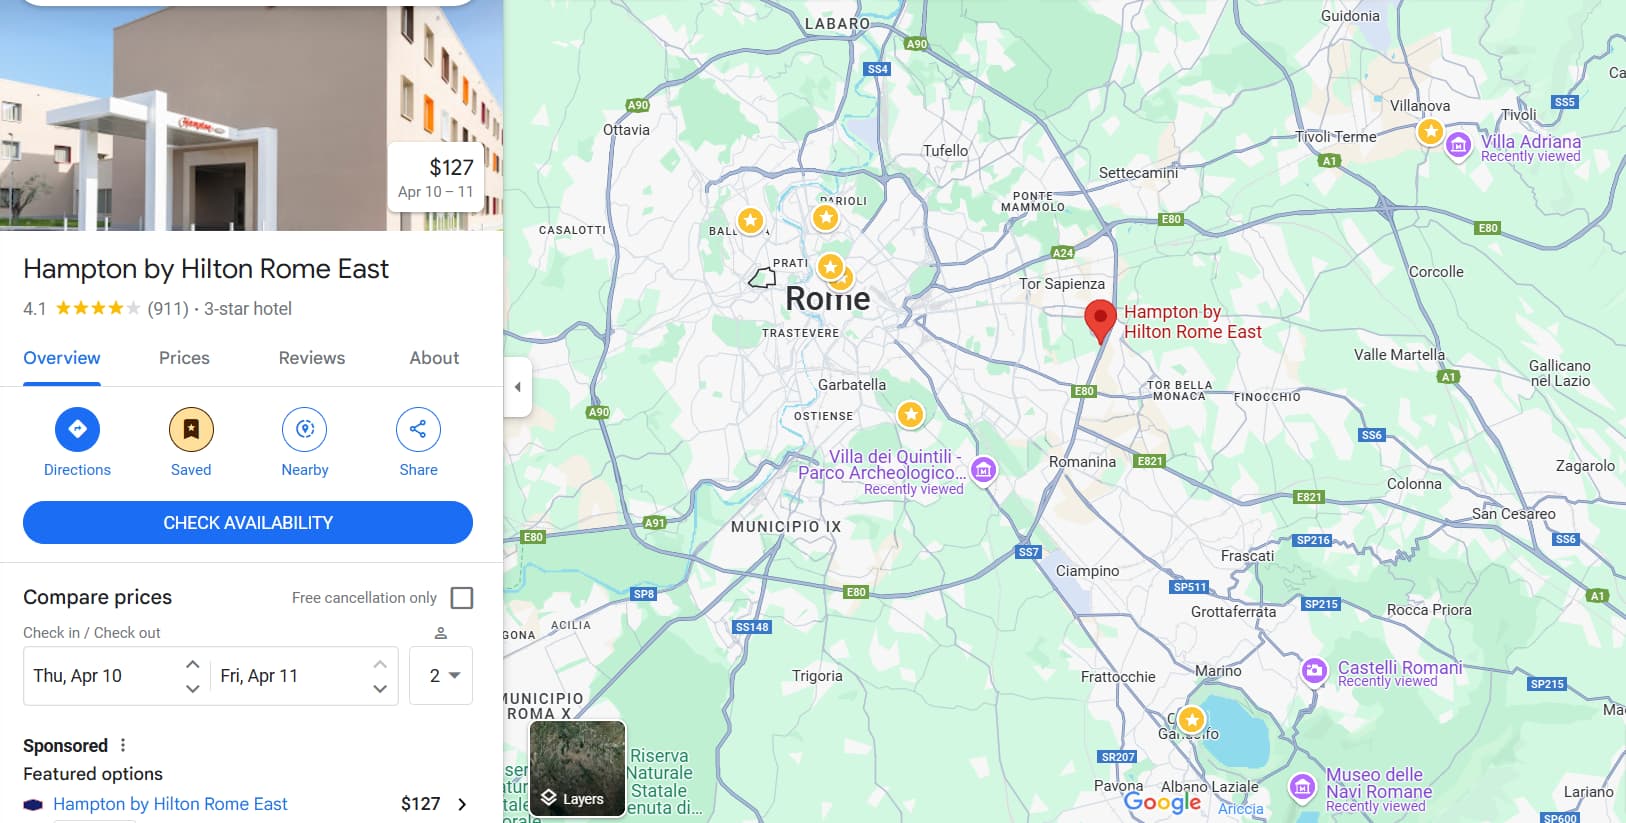Click the Share icon
Screen dimensions: 1626x823
click(418, 429)
